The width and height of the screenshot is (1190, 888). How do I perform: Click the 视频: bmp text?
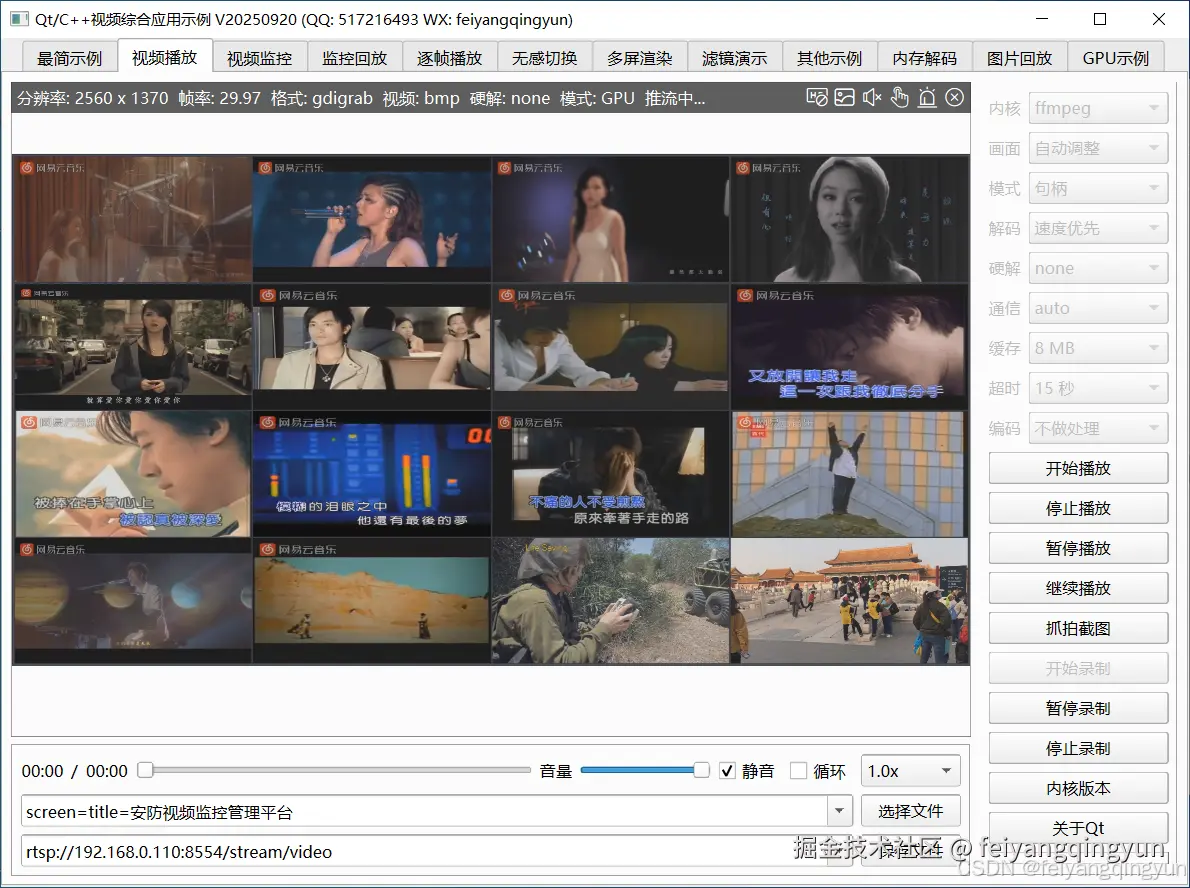point(421,98)
